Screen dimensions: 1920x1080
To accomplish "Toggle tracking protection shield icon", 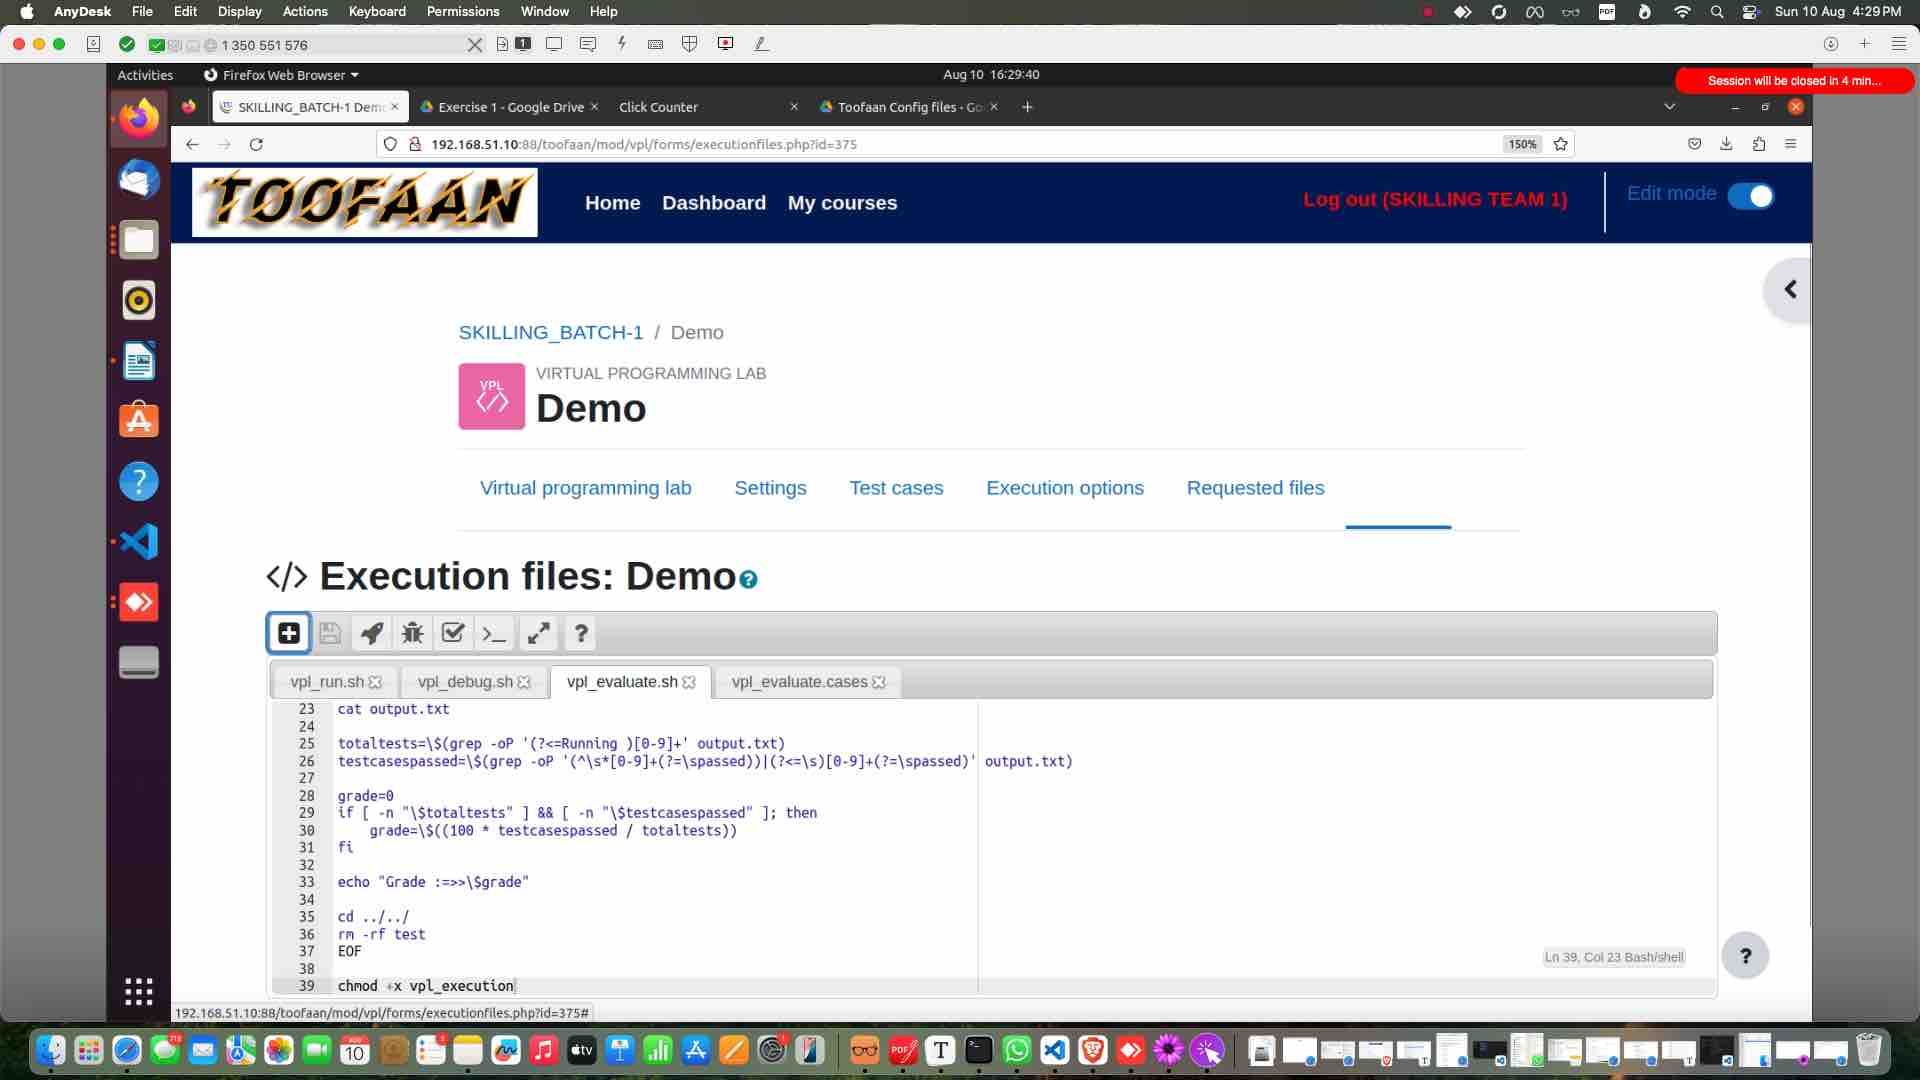I will coord(389,144).
